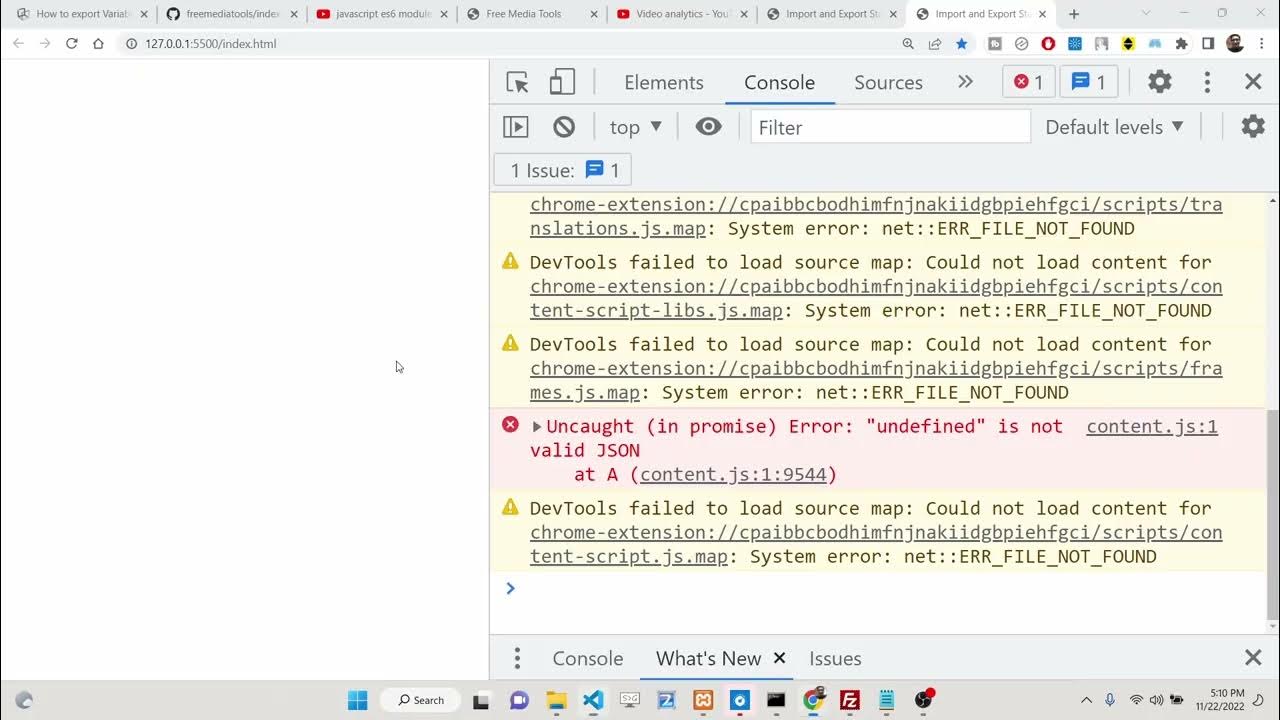Click the 1 Issue button
The height and width of the screenshot is (720, 1280).
coord(563,170)
